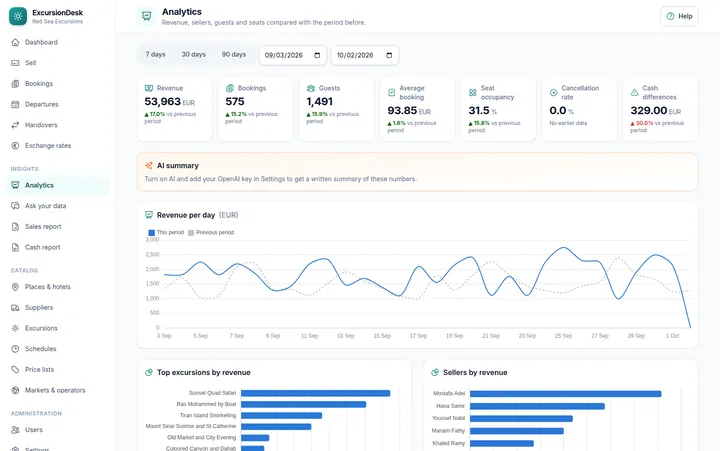Click the Seat occupancy card icon
Screen dimensions: 720x451
tap(472, 92)
